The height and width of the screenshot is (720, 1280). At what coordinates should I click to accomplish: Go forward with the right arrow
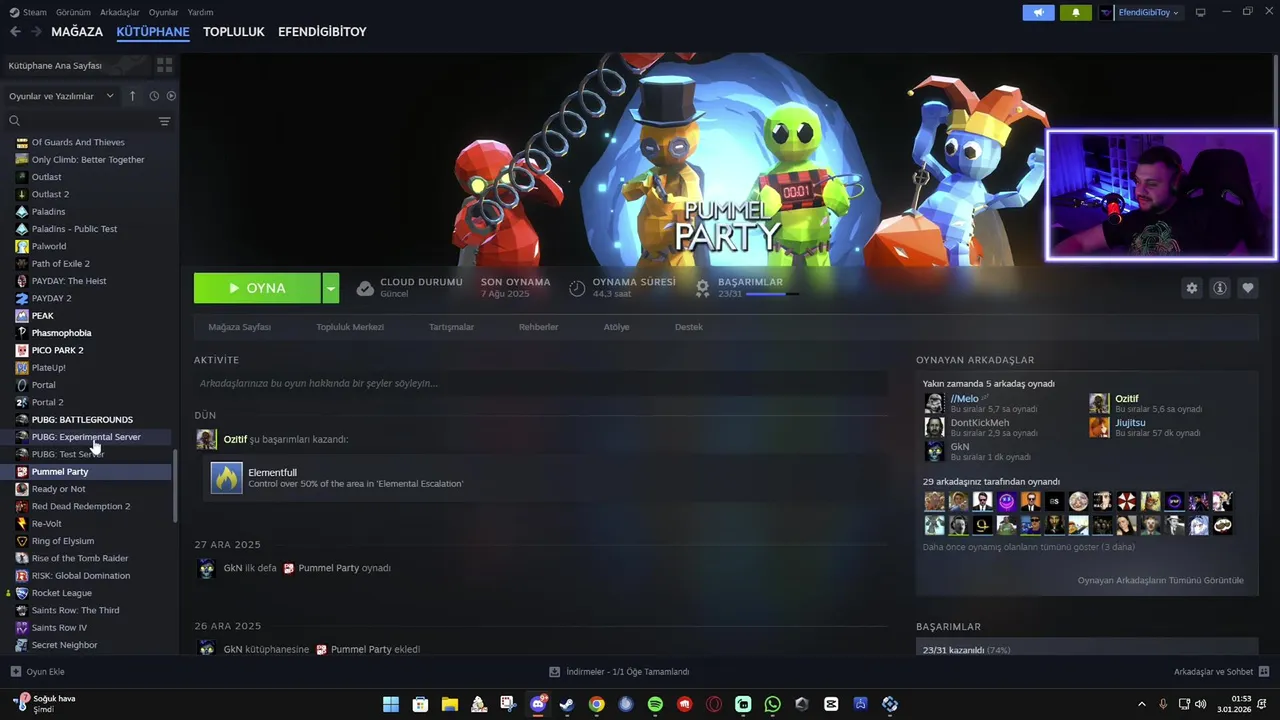click(x=36, y=32)
